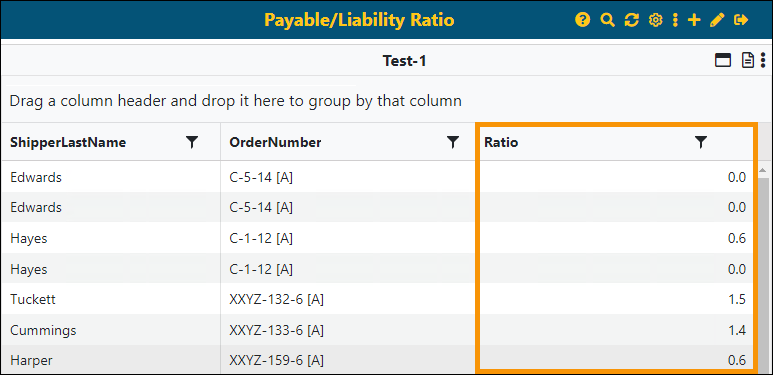Click the group-by drop area text
773x375 pixels.
(236, 101)
